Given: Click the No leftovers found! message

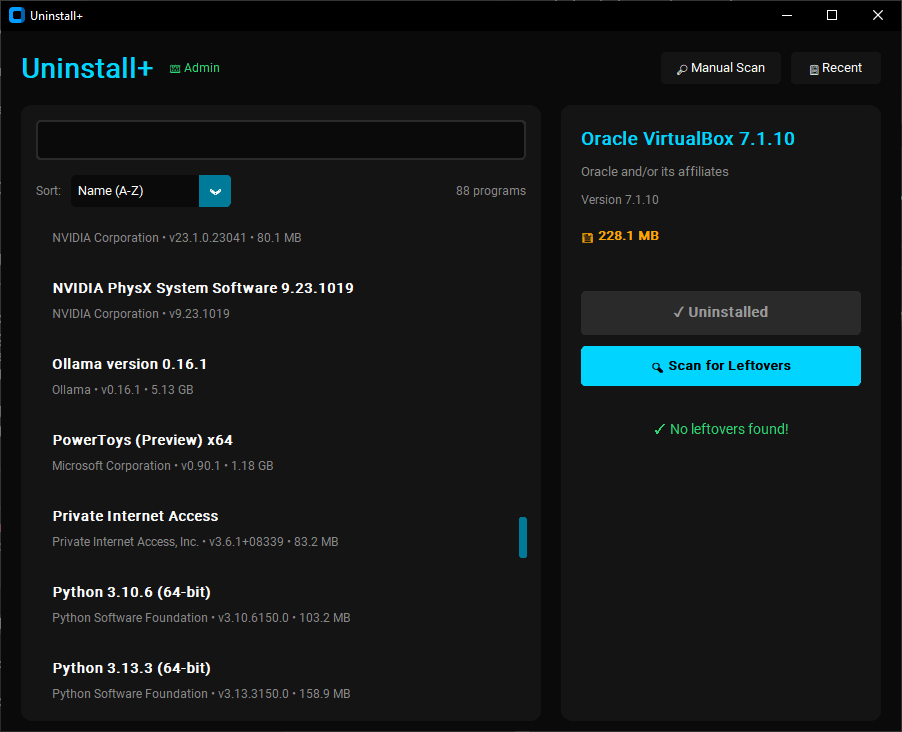Looking at the screenshot, I should [x=729, y=429].
